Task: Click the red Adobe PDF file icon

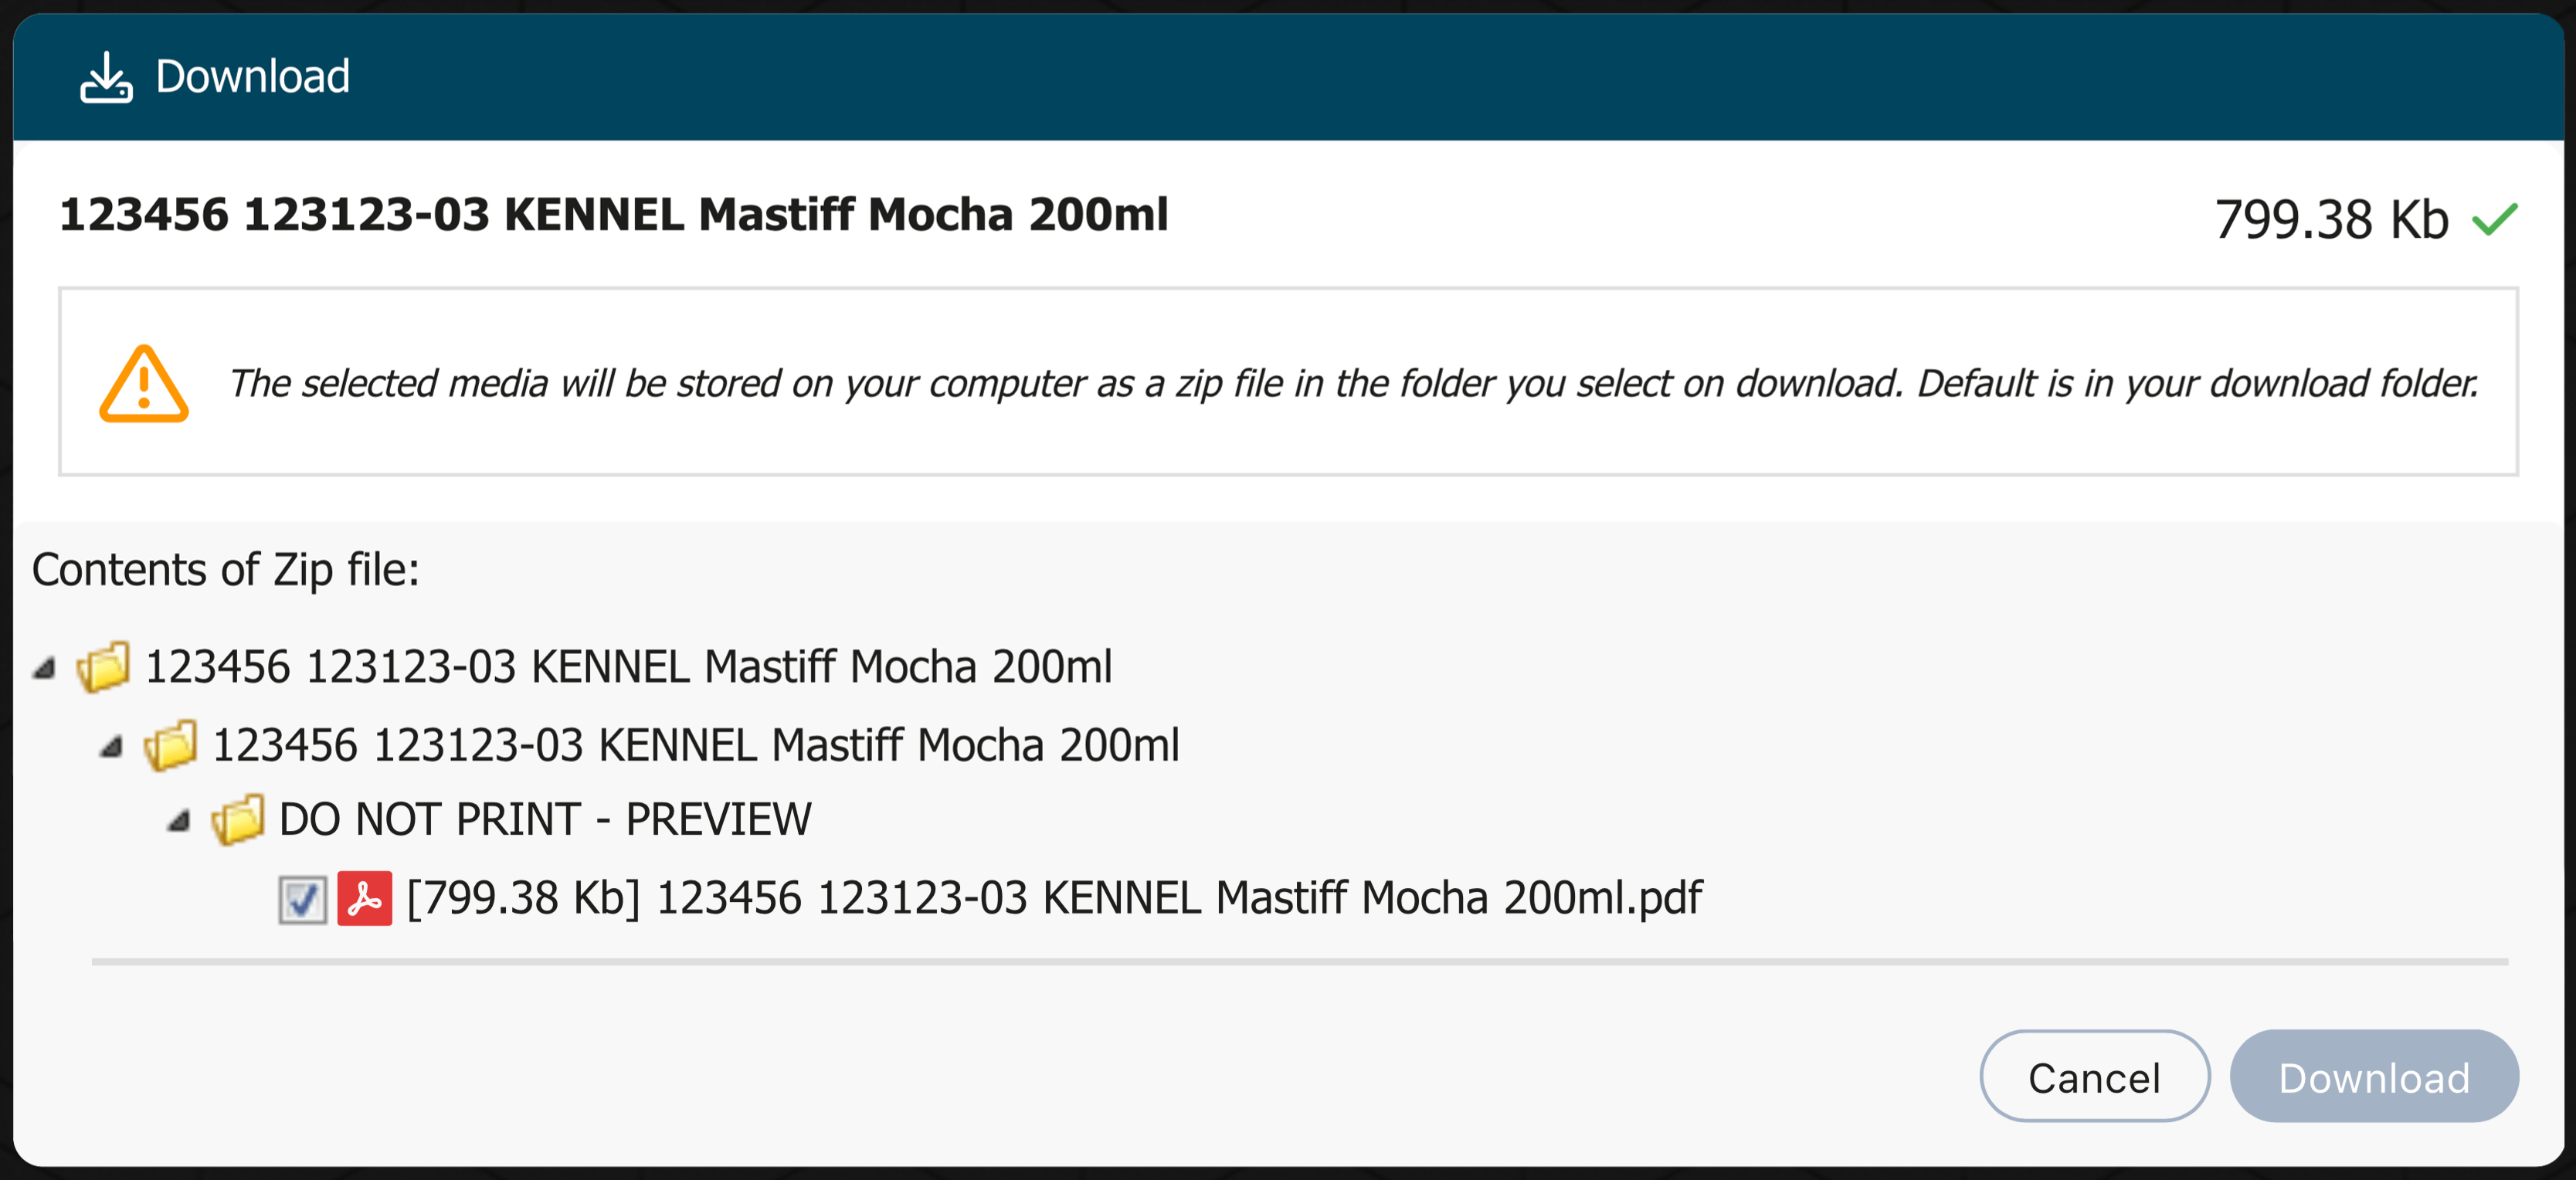Action: pyautogui.click(x=364, y=898)
